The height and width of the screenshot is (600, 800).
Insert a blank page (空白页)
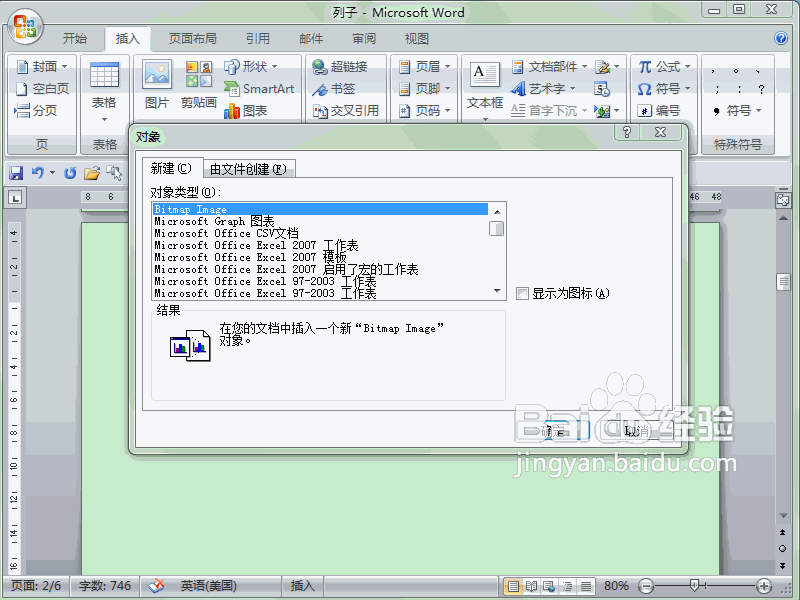click(42, 89)
